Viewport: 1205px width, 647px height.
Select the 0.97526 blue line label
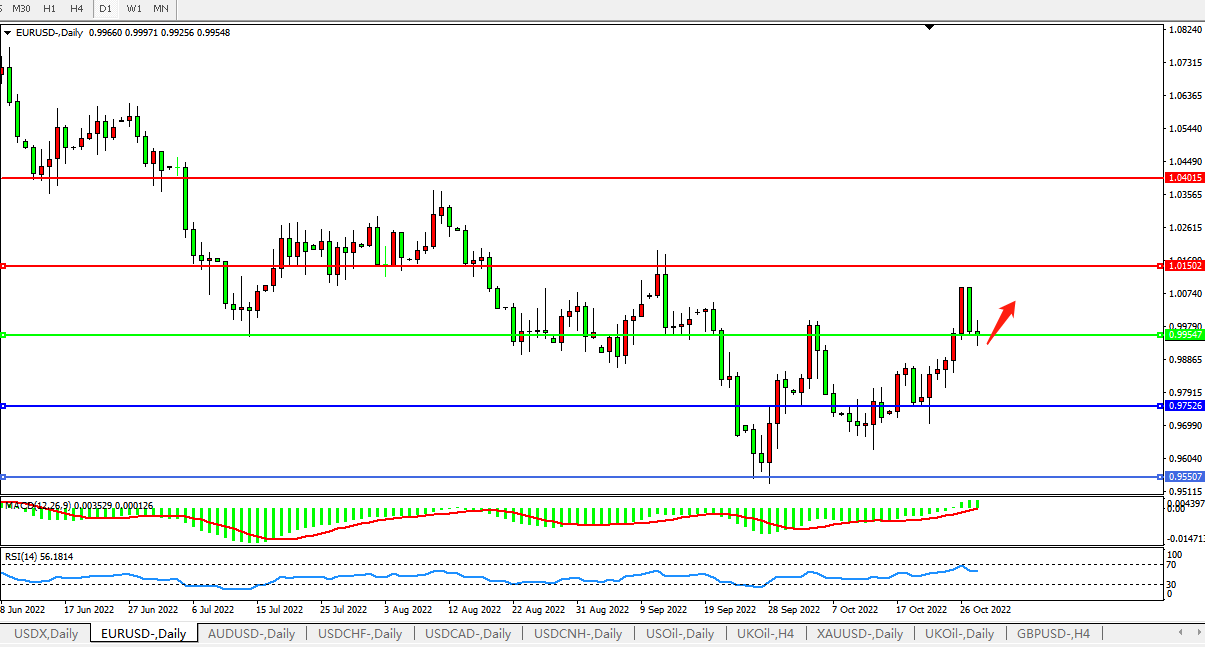click(1185, 406)
